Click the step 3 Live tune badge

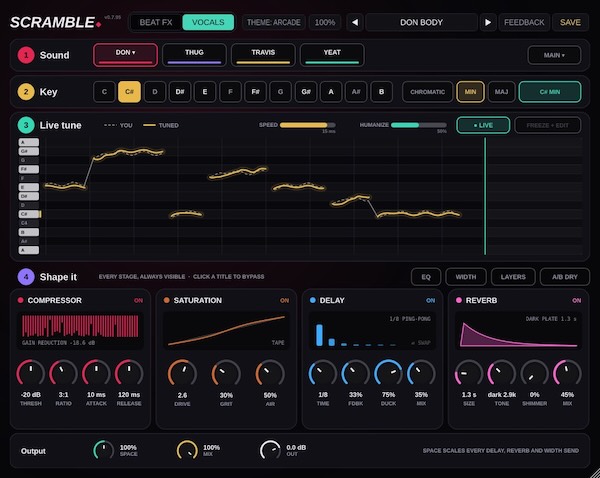click(x=26, y=125)
